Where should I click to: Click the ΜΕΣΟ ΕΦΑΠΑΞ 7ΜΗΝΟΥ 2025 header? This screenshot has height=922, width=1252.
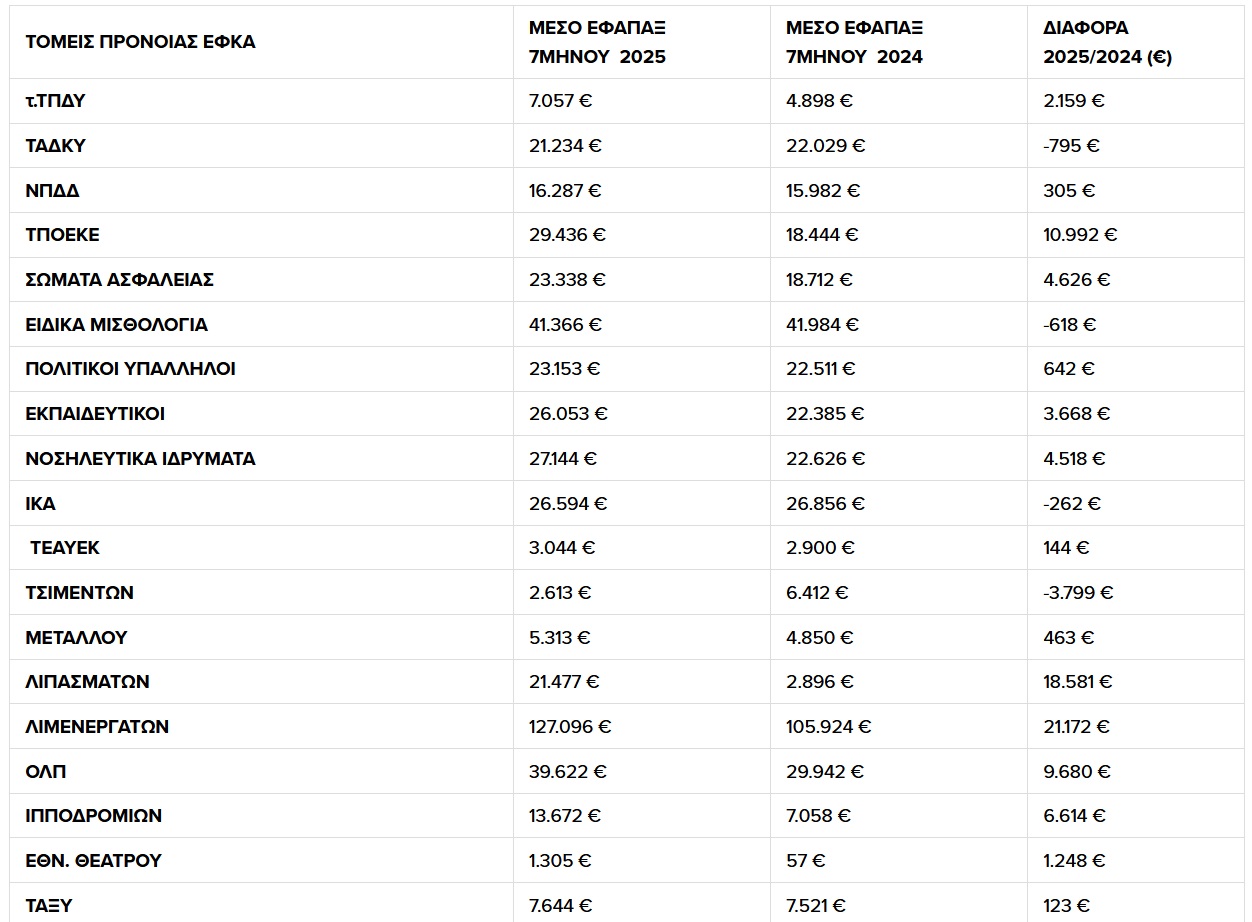pos(597,42)
